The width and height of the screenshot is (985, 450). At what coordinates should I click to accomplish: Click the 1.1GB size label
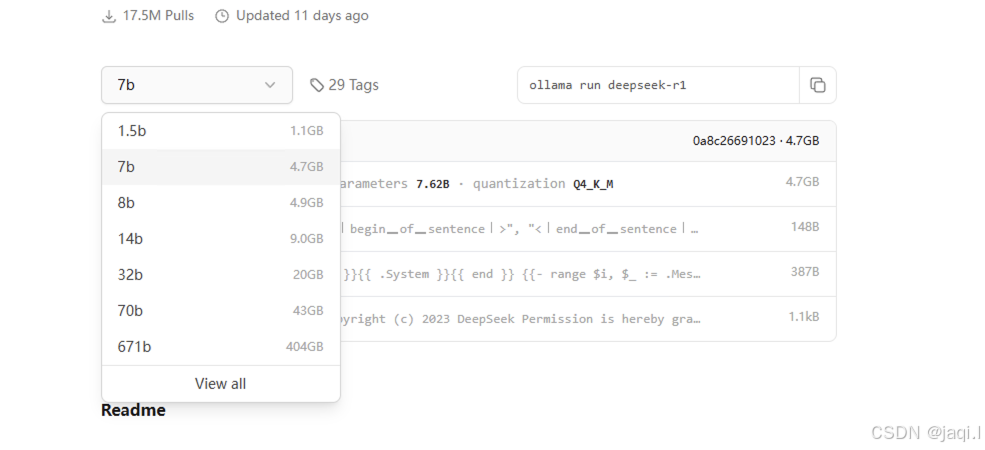pos(307,131)
